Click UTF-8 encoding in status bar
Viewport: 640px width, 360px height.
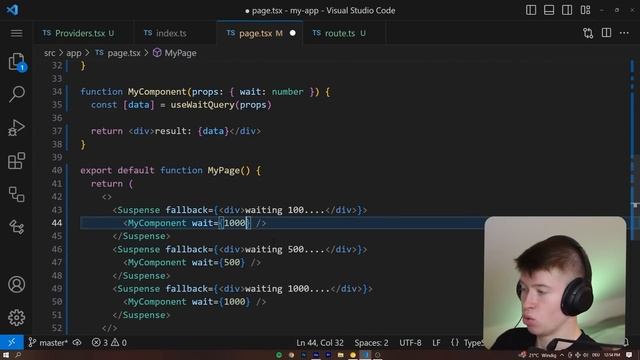tap(410, 343)
